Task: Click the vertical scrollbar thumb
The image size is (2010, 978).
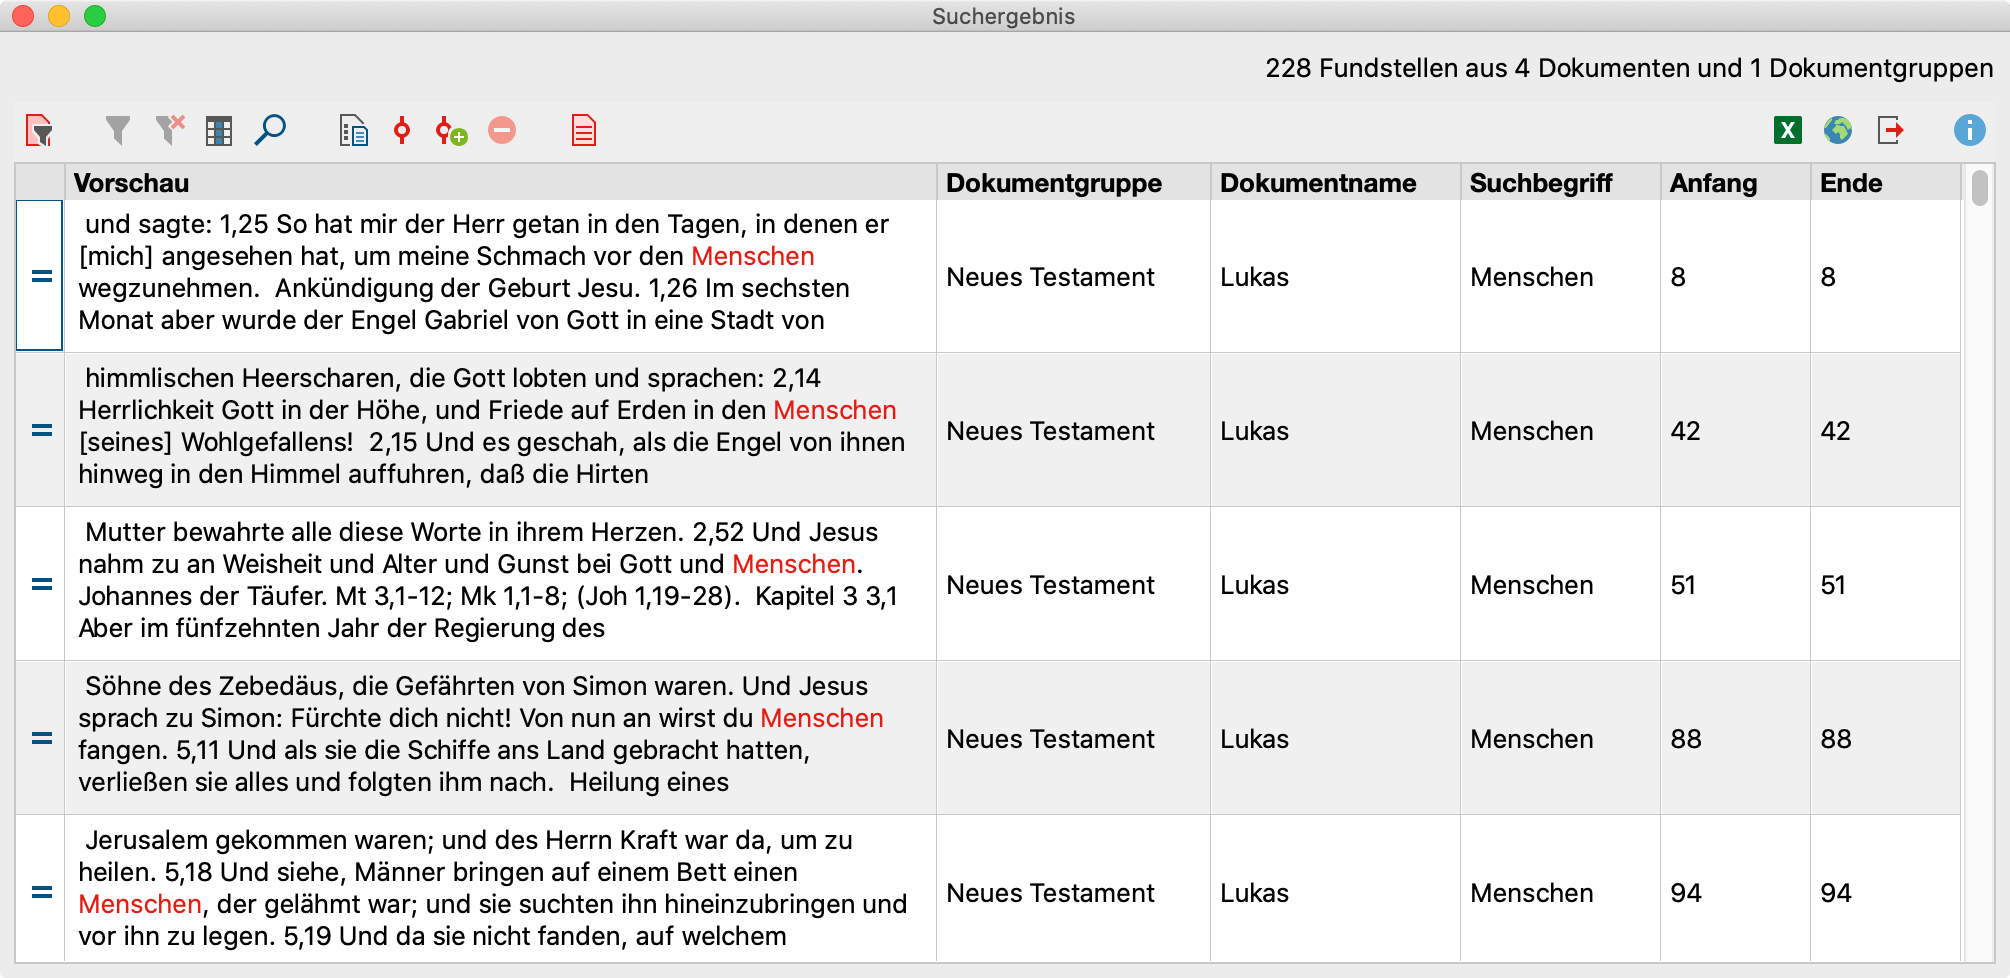Action: click(1979, 188)
